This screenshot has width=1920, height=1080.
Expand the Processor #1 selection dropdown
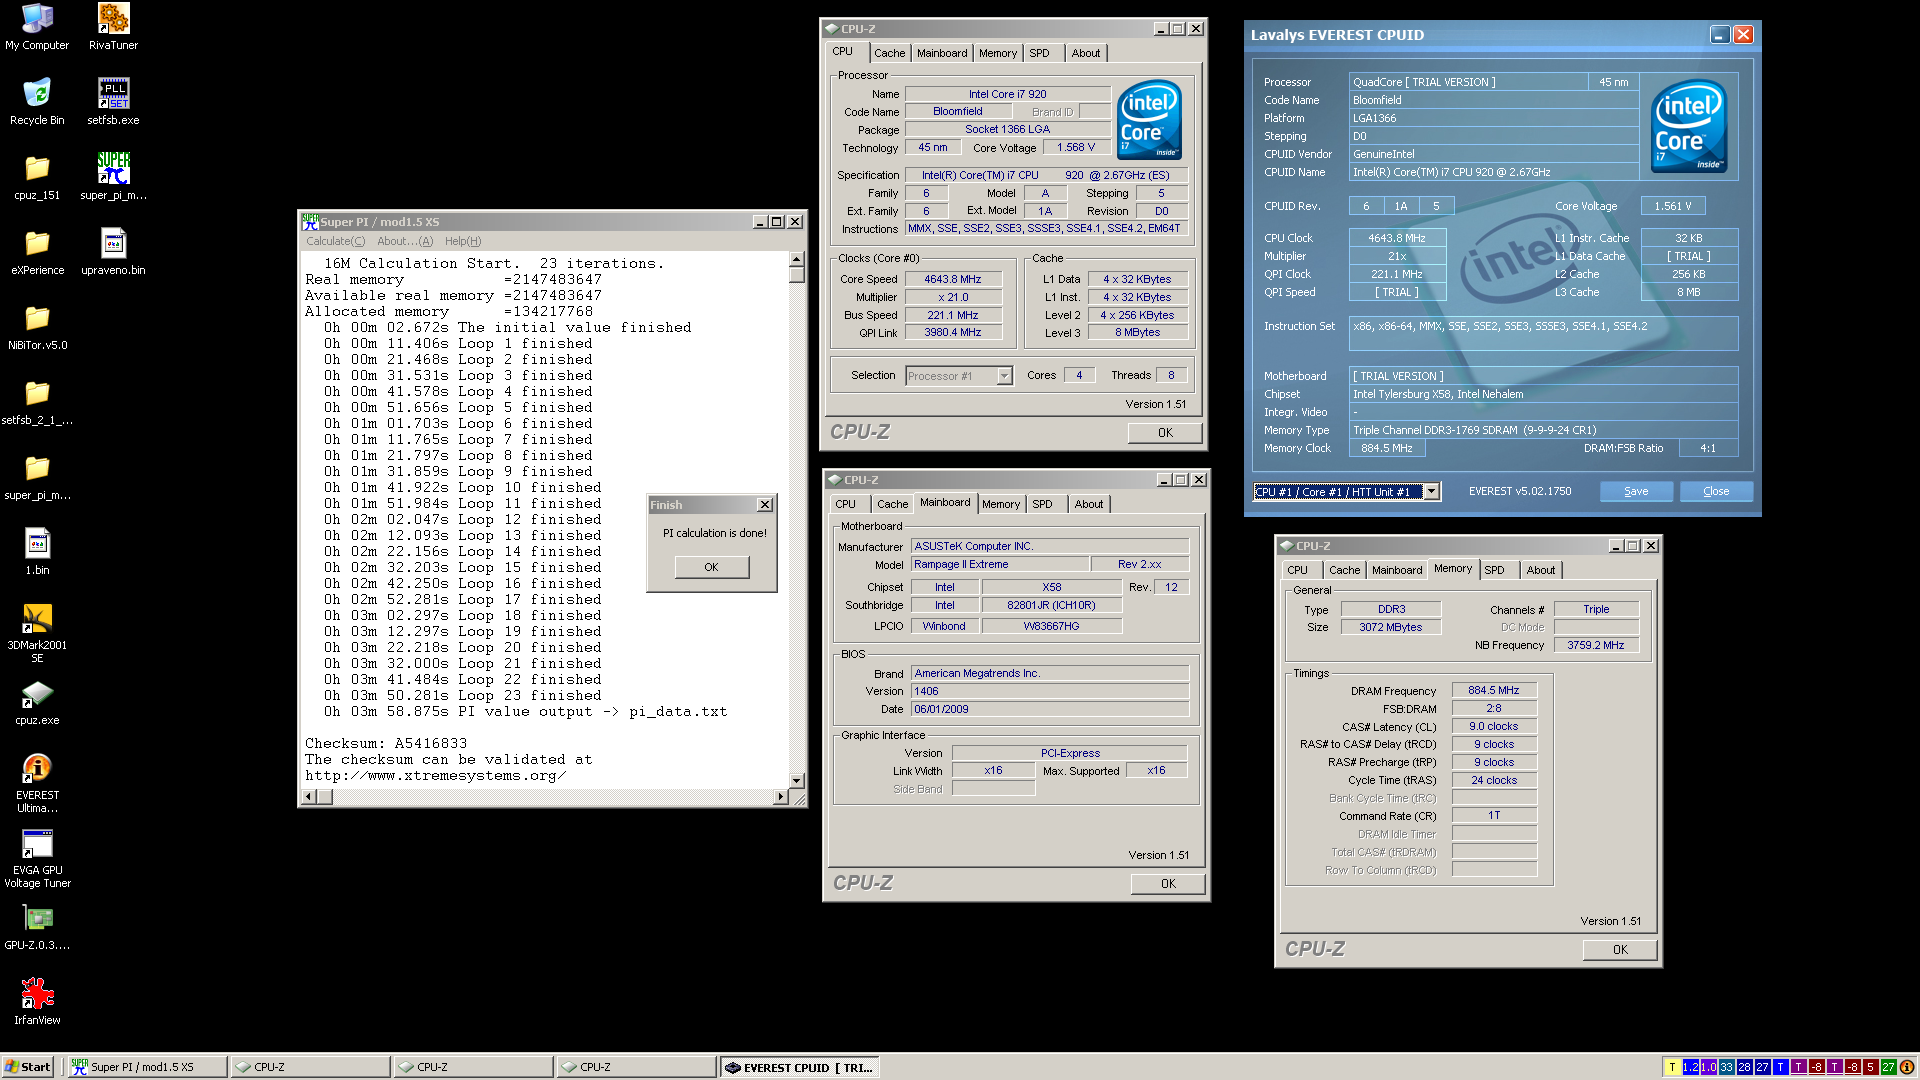coord(1004,376)
